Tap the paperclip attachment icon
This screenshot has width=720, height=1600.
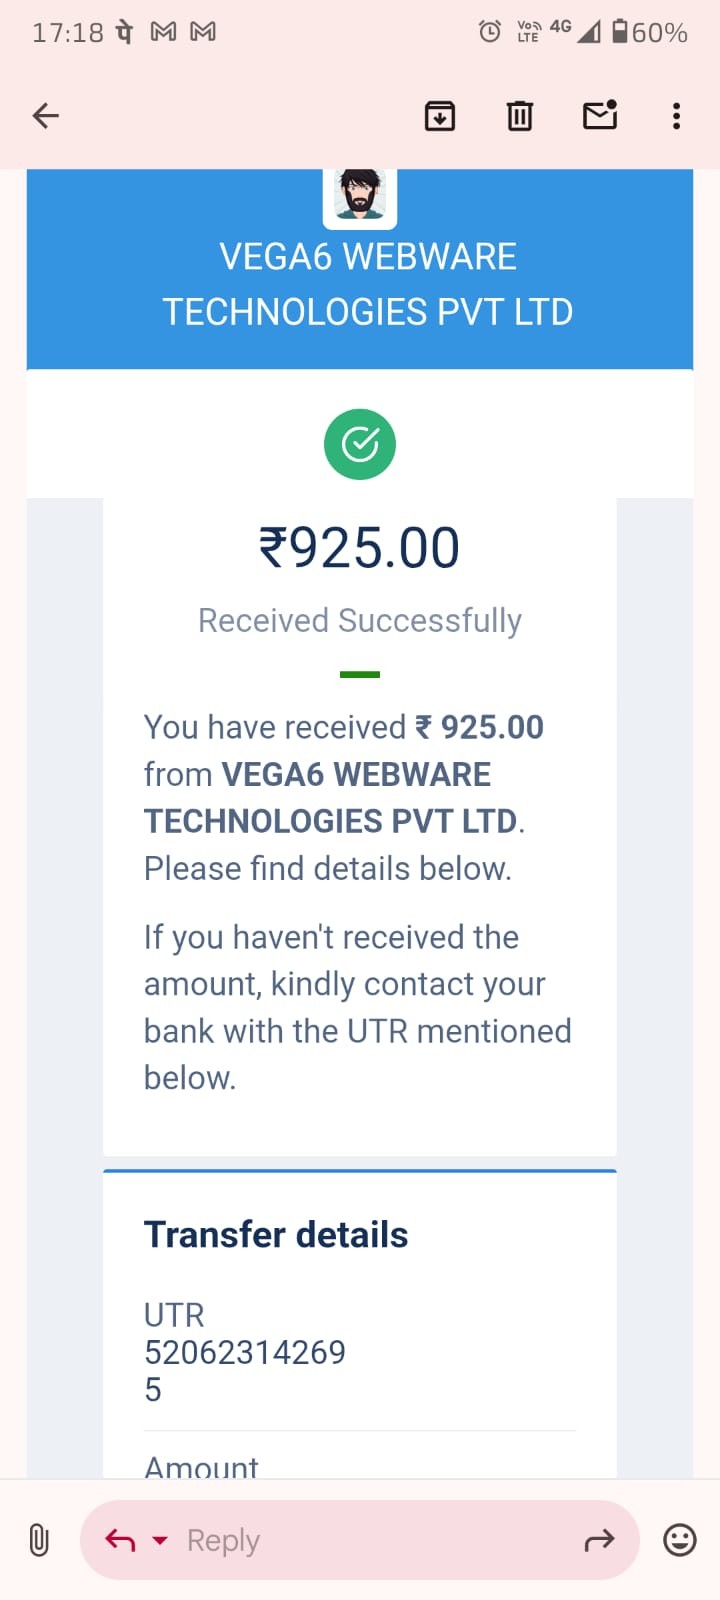pyautogui.click(x=39, y=1540)
